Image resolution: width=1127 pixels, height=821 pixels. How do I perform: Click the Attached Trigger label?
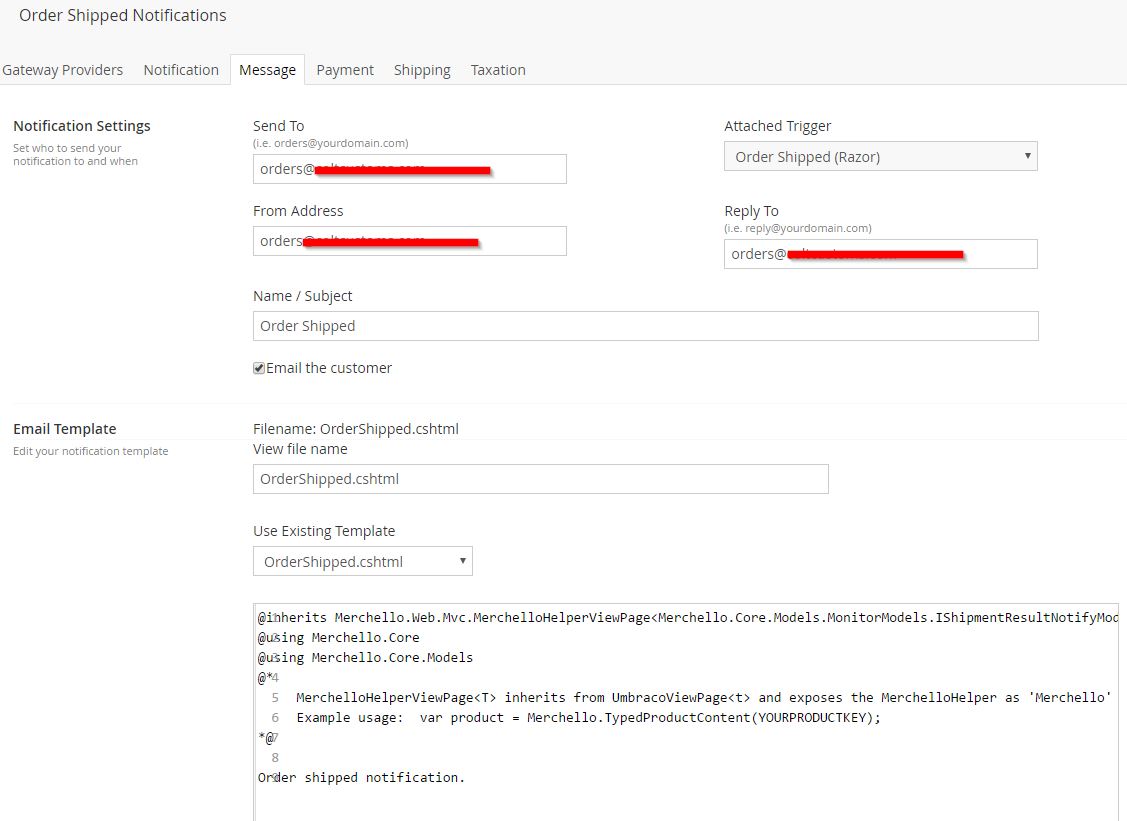click(778, 126)
